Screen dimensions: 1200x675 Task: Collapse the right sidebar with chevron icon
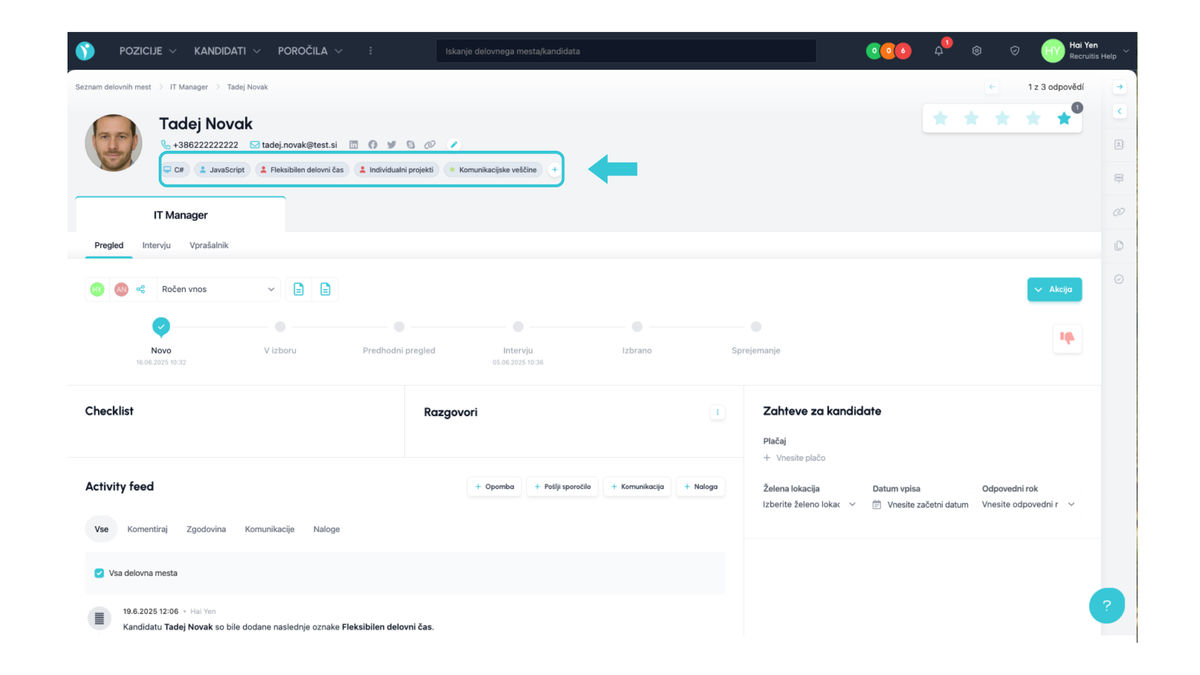coord(1119,111)
